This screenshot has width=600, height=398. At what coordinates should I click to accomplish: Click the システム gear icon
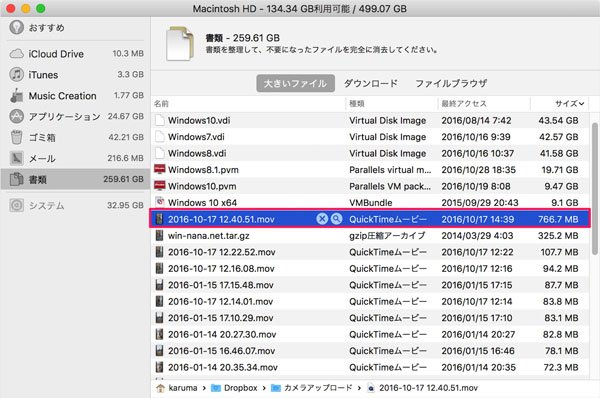point(16,205)
